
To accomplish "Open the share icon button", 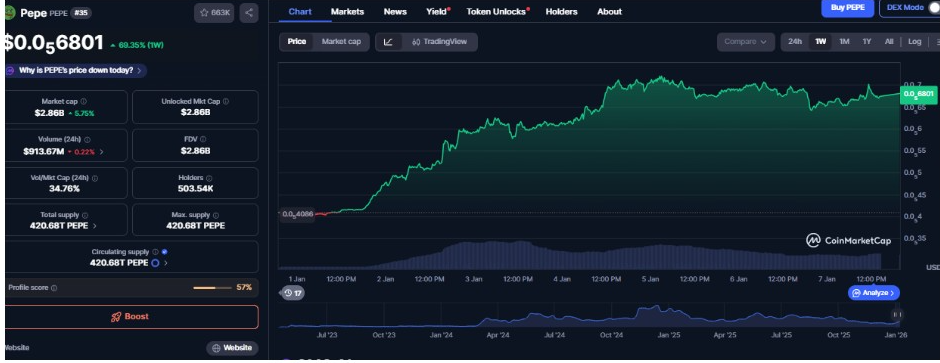I will [x=249, y=13].
